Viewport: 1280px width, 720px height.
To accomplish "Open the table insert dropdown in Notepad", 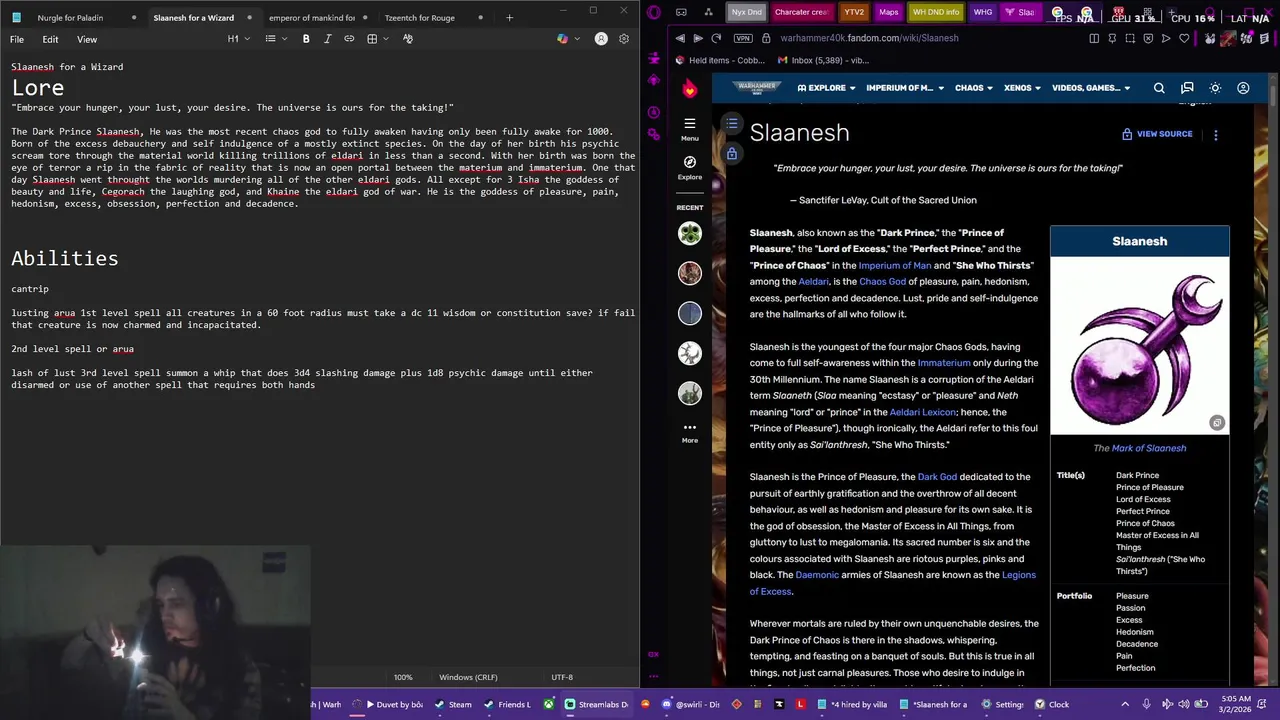I will click(x=377, y=39).
